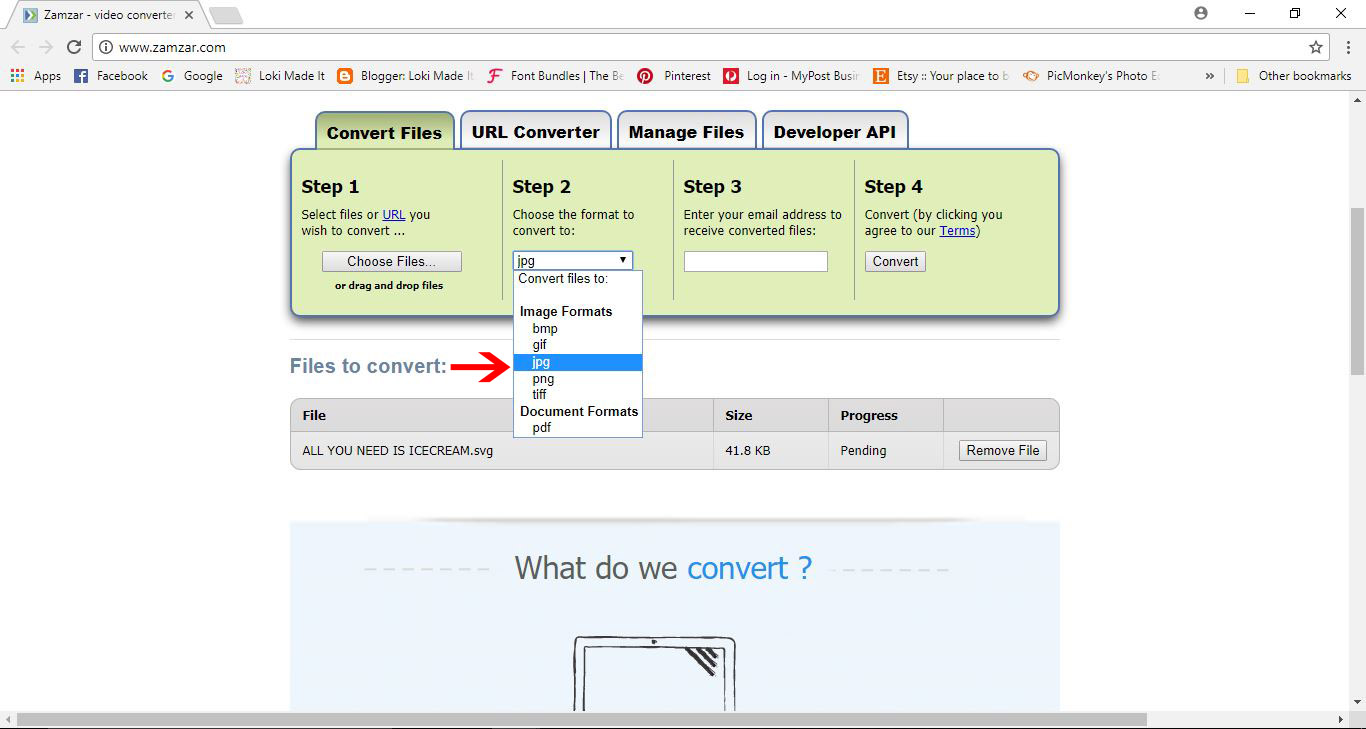Click the laptop illustration
The height and width of the screenshot is (729, 1366).
point(654,673)
